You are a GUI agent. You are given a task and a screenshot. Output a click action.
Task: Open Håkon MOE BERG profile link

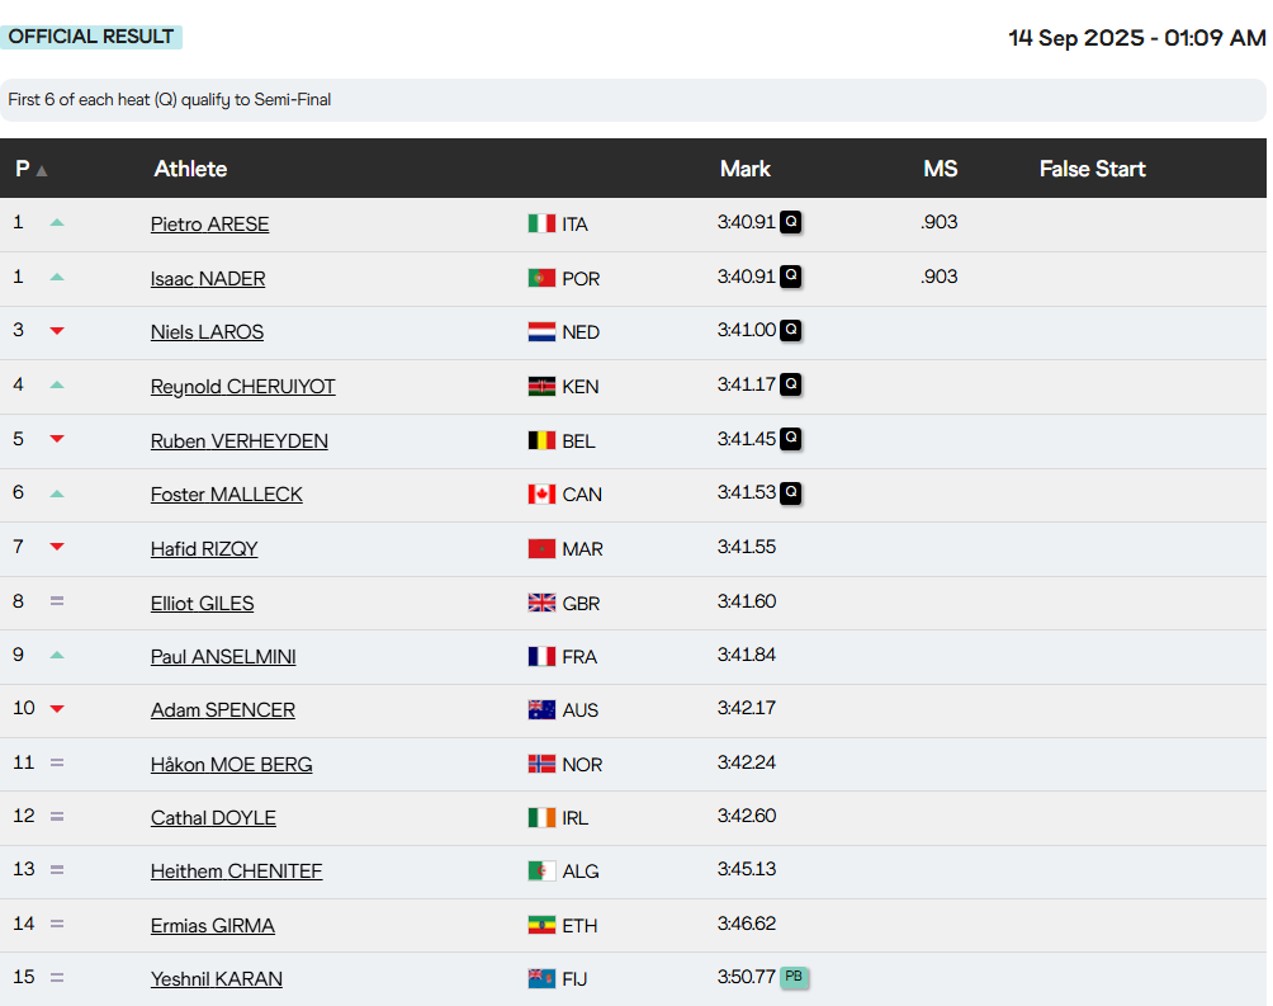coord(231,765)
